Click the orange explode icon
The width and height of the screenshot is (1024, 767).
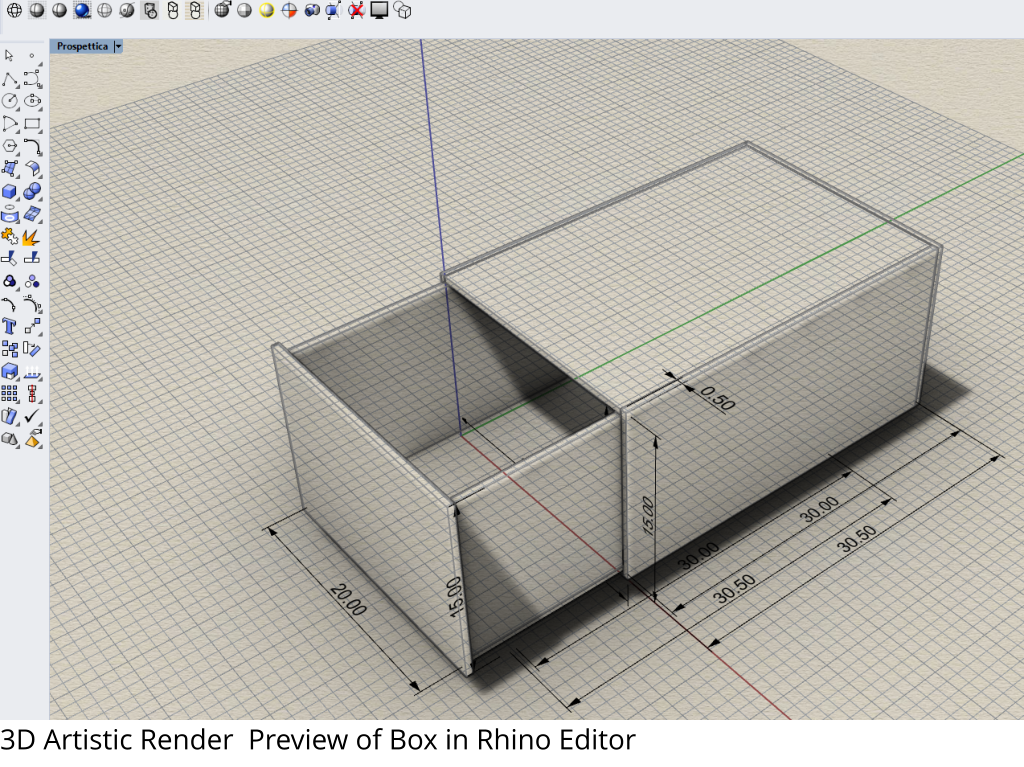(31, 237)
